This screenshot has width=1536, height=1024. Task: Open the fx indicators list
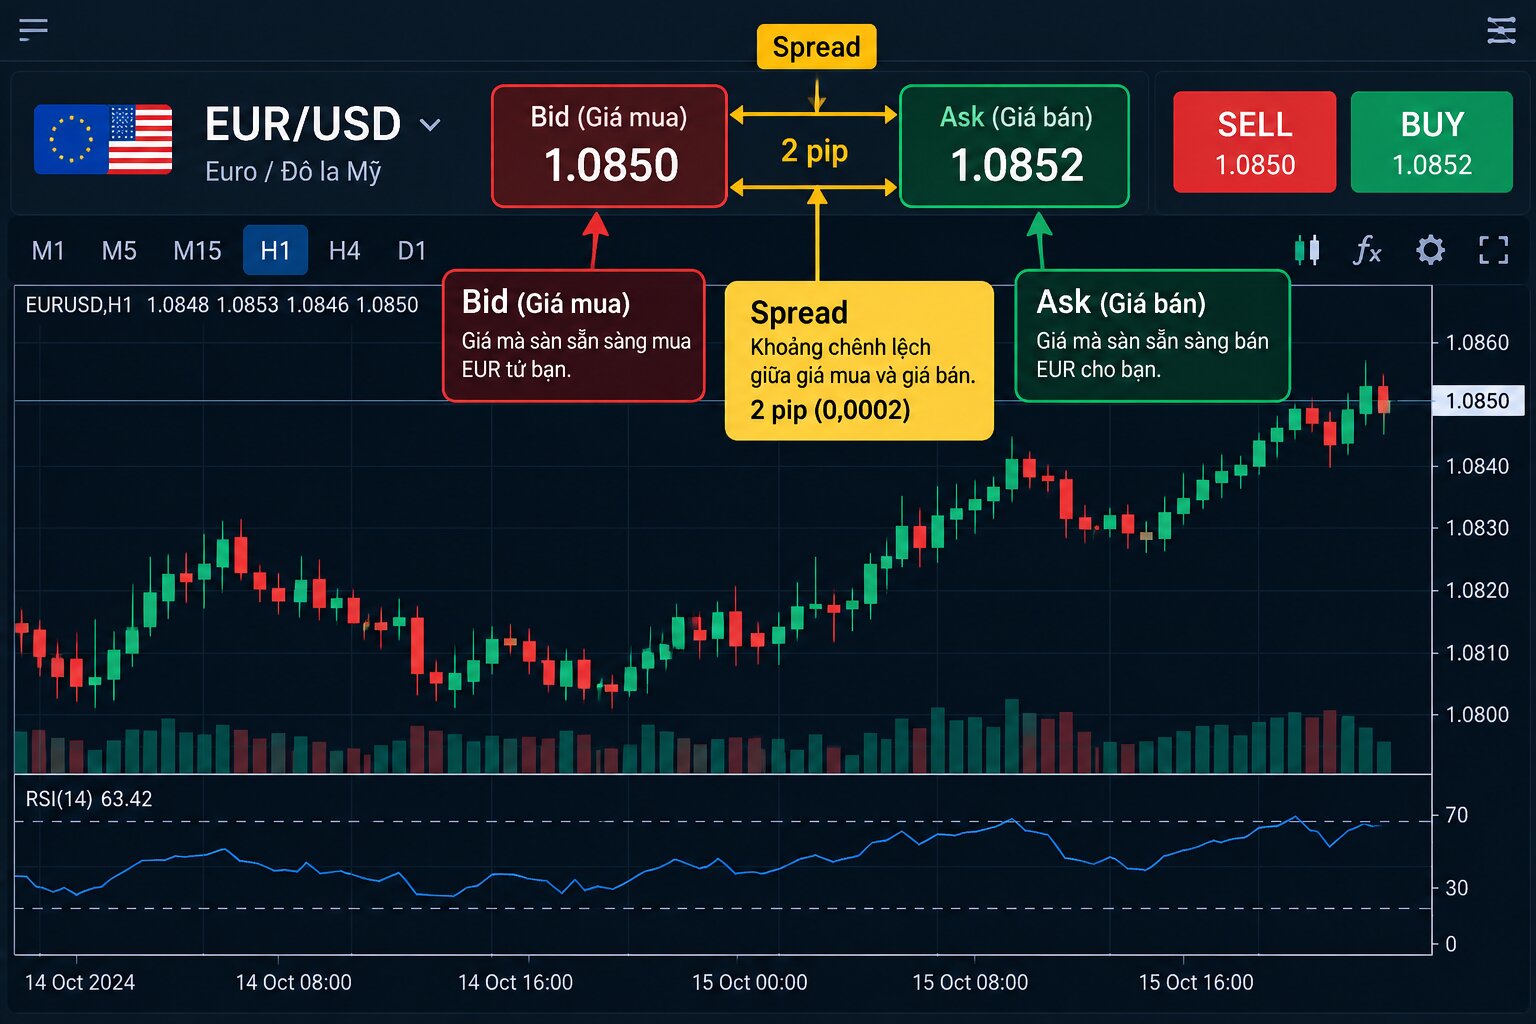click(1367, 250)
